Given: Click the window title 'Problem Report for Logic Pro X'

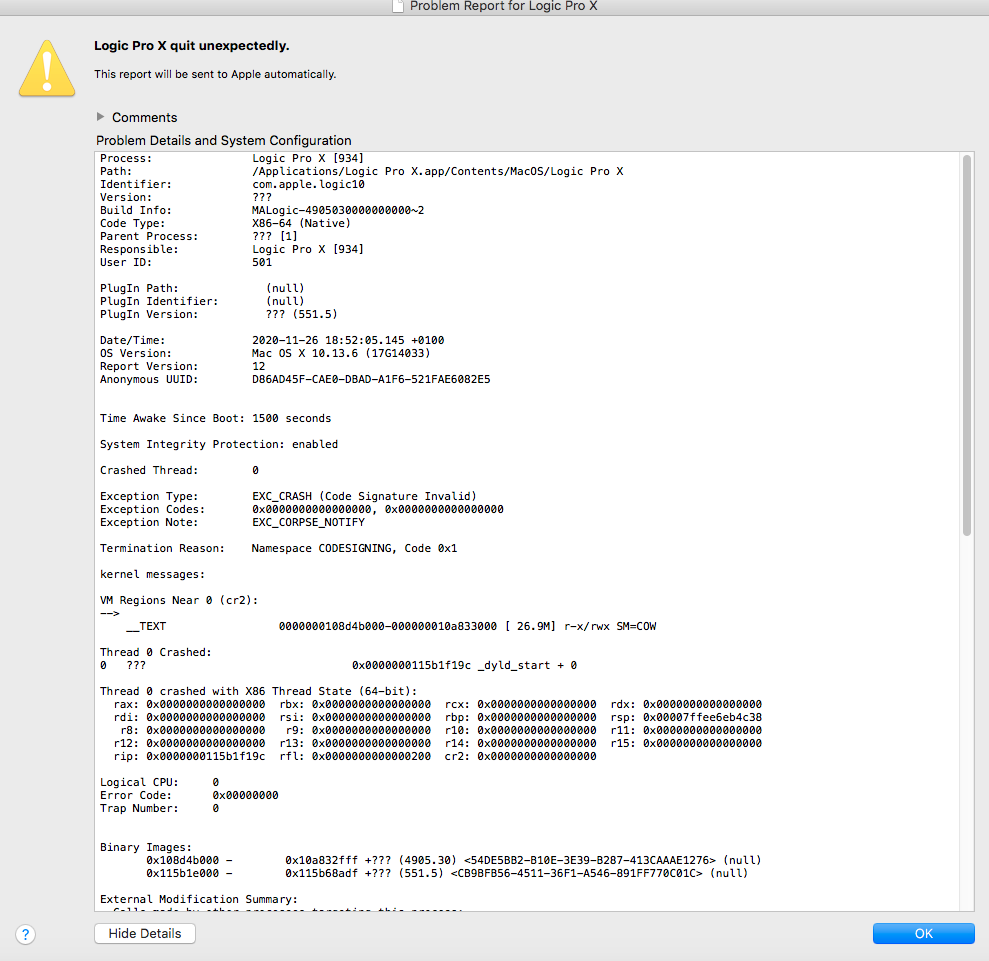Looking at the screenshot, I should click(503, 6).
